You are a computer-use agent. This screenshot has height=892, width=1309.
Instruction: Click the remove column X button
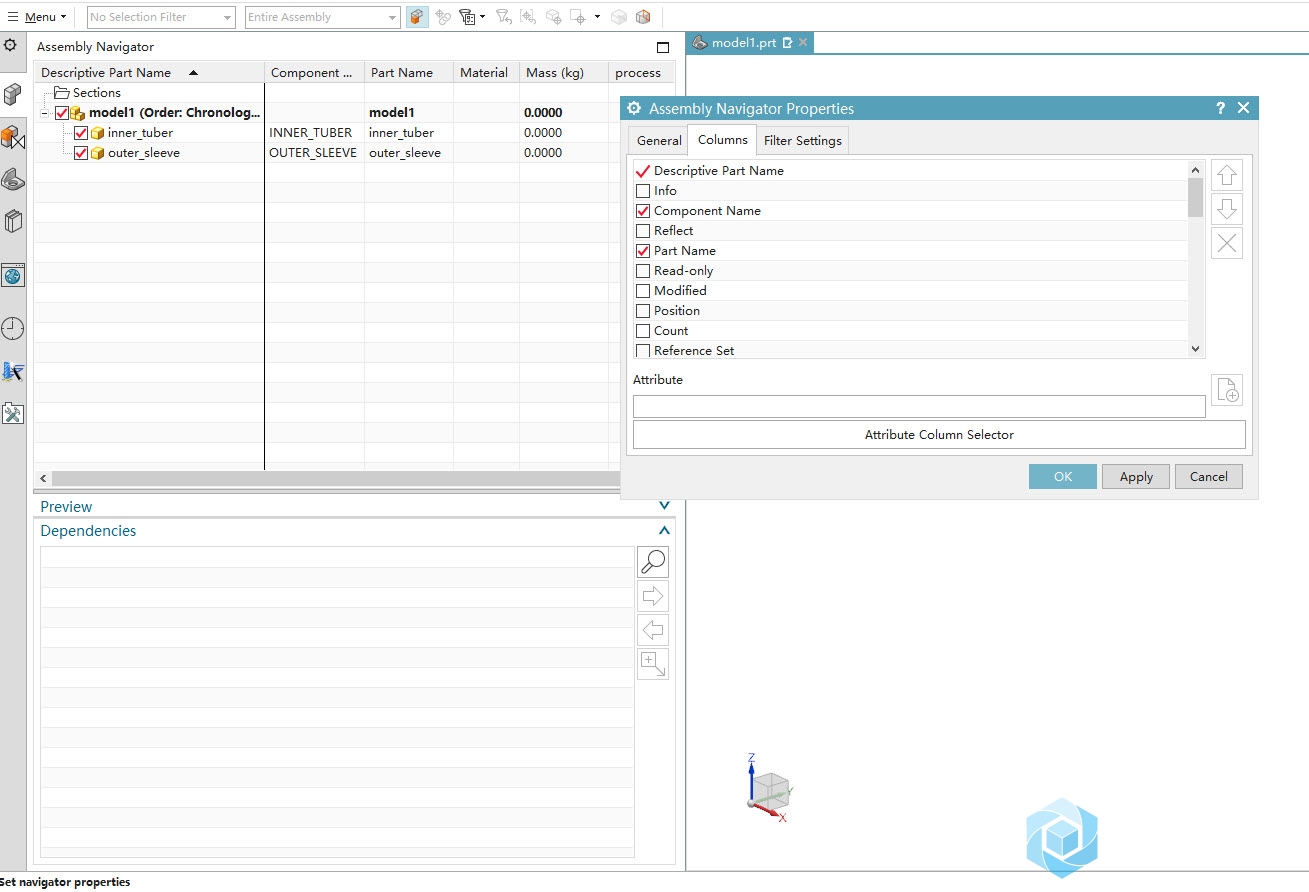1227,243
